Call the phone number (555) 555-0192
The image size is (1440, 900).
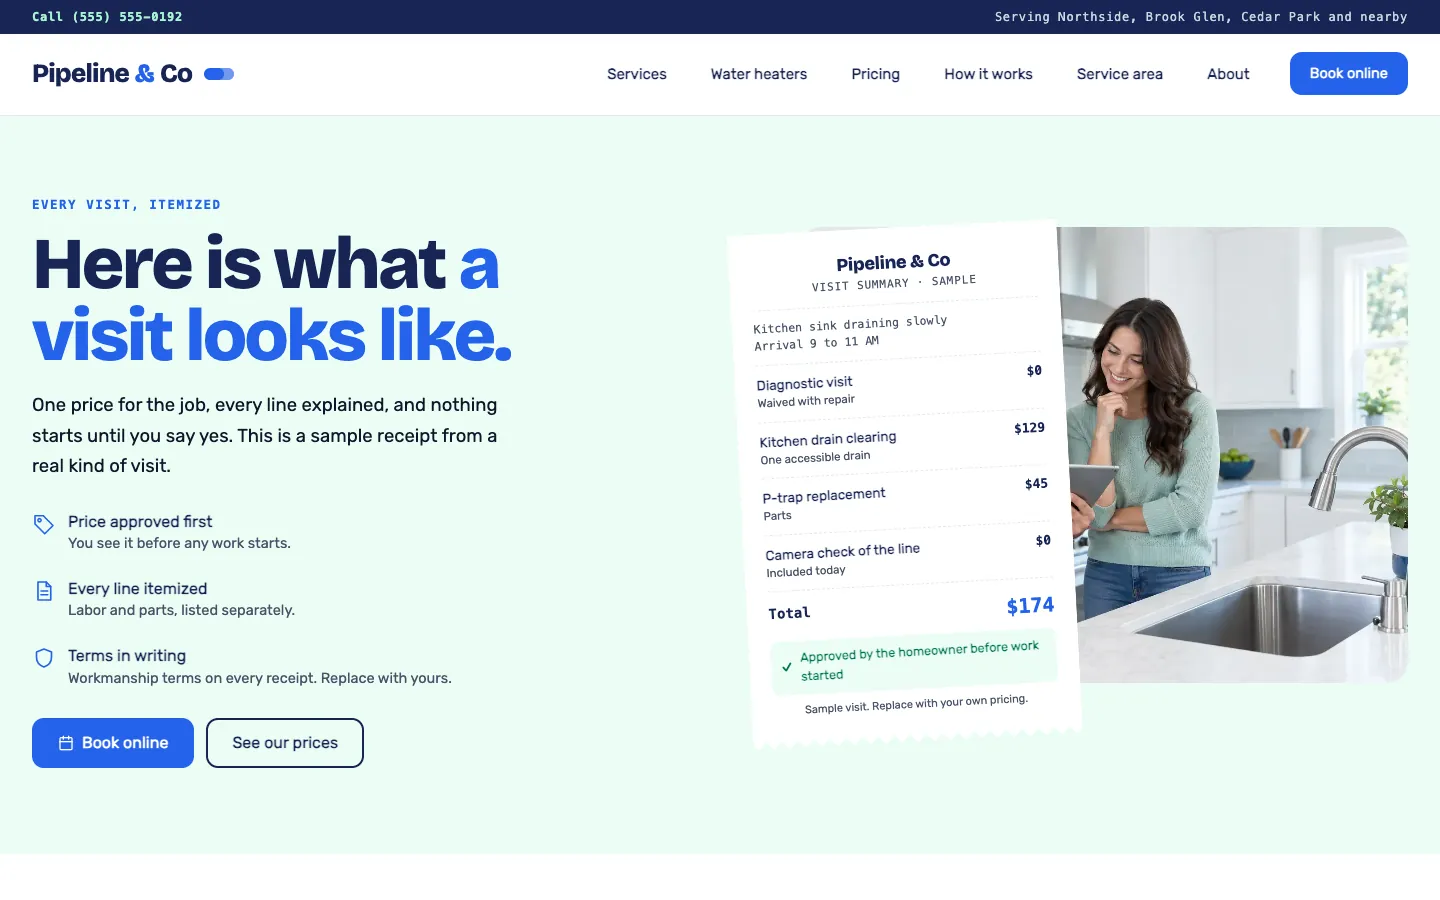point(107,17)
